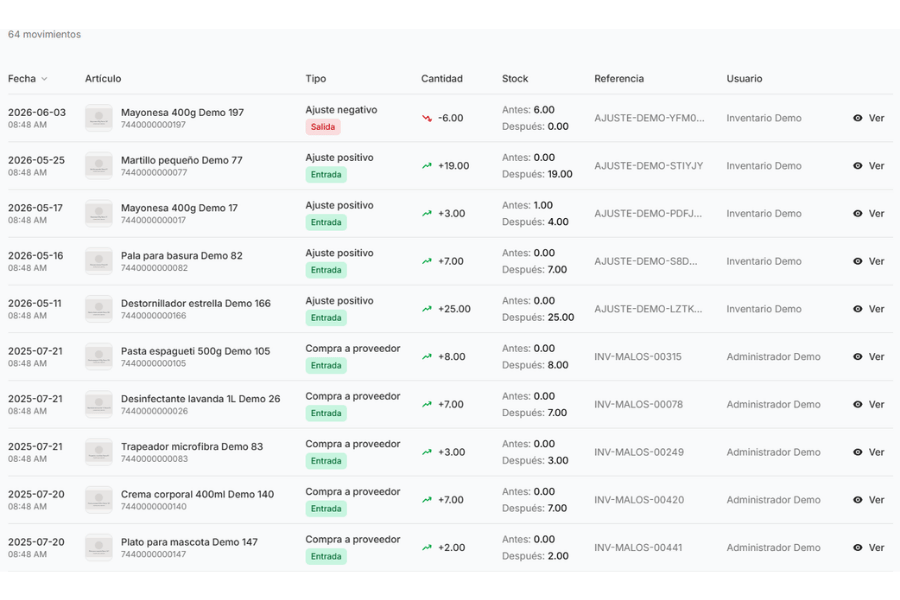
Task: Click eye icon for Crema corporal 400ml row
Action: (858, 500)
